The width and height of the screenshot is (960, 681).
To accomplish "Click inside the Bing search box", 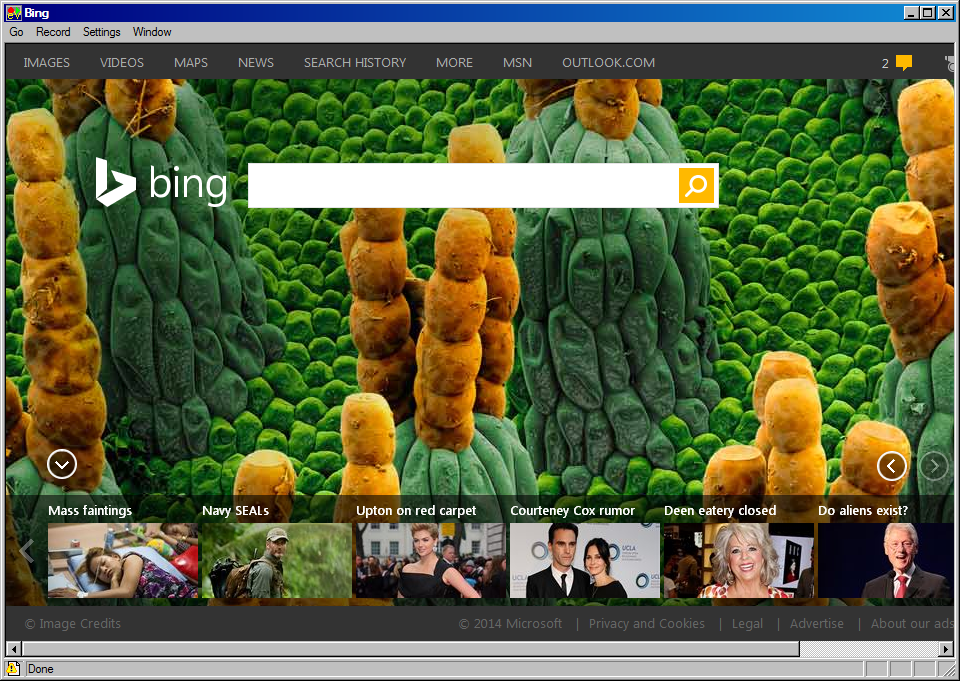I will tap(462, 186).
